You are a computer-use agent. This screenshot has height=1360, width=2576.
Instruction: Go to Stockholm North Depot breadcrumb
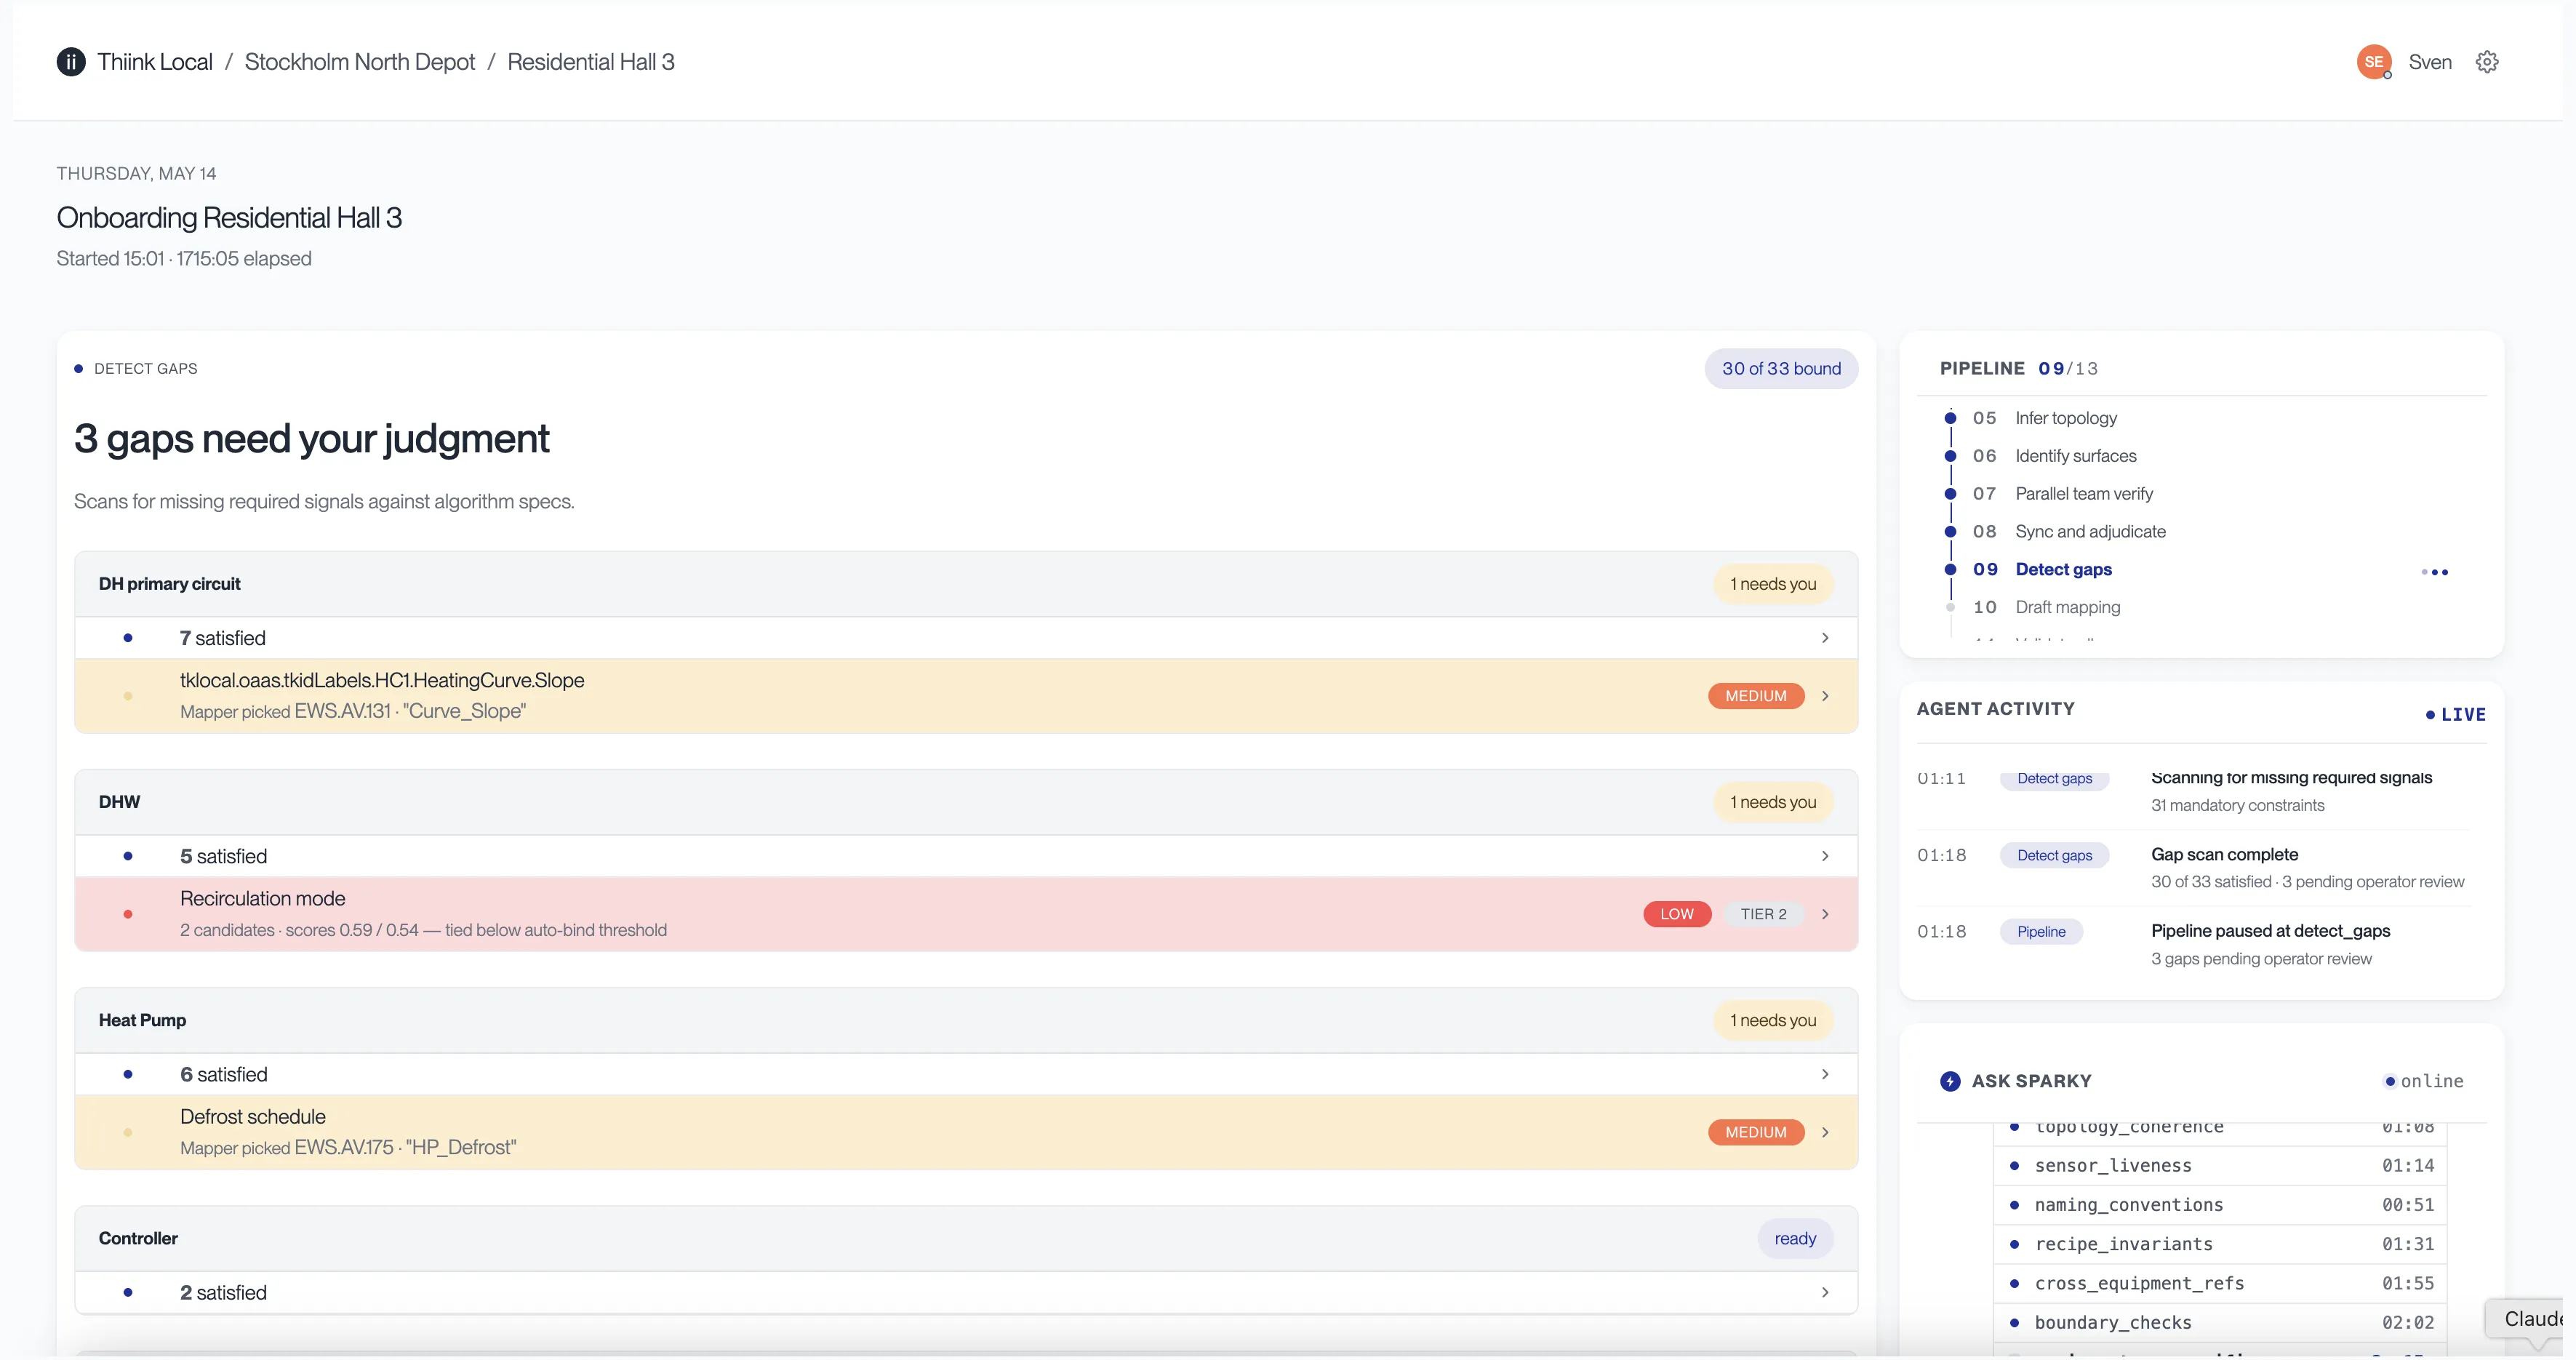click(x=360, y=62)
